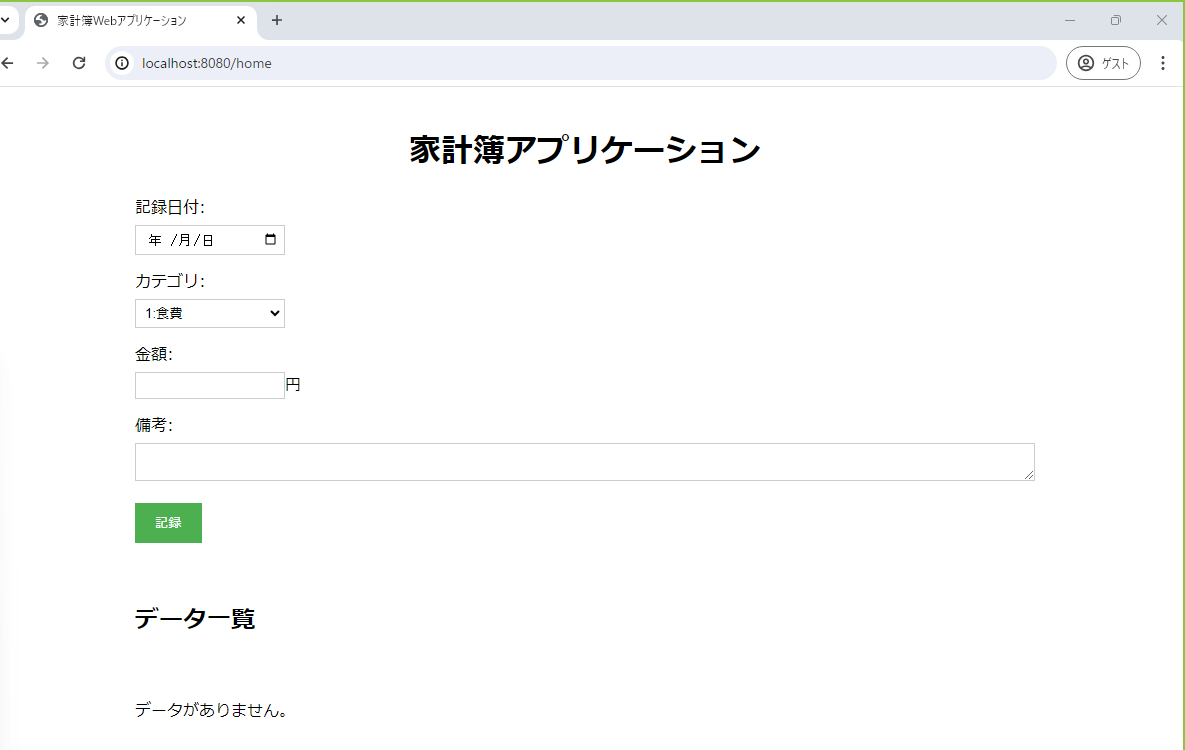Screen dimensions: 1185x750
Task: Click the カテゴリ dropdown arrow
Action: click(x=272, y=313)
